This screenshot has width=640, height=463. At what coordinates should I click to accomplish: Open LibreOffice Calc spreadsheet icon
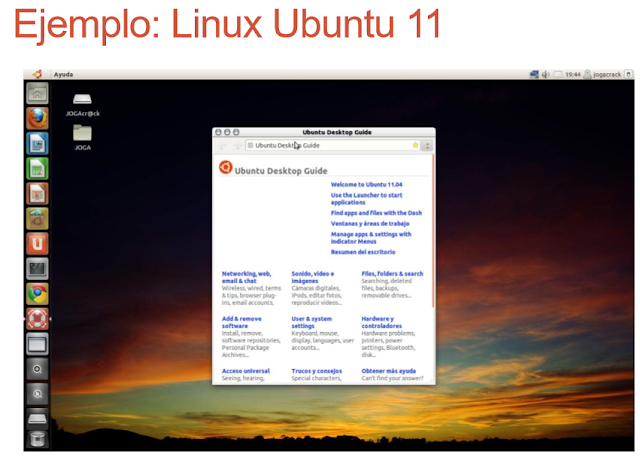tap(38, 169)
